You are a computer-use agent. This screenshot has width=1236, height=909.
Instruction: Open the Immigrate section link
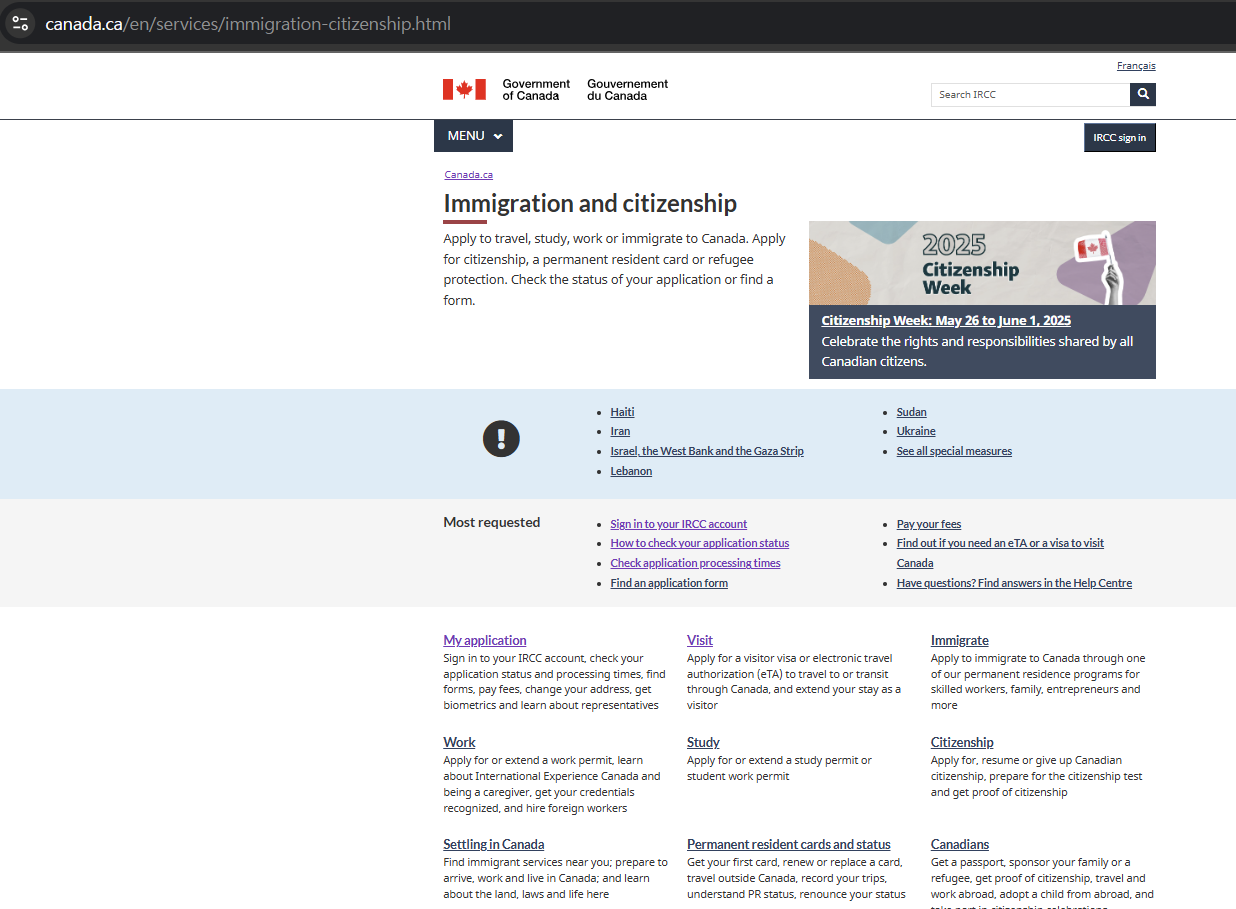[959, 640]
